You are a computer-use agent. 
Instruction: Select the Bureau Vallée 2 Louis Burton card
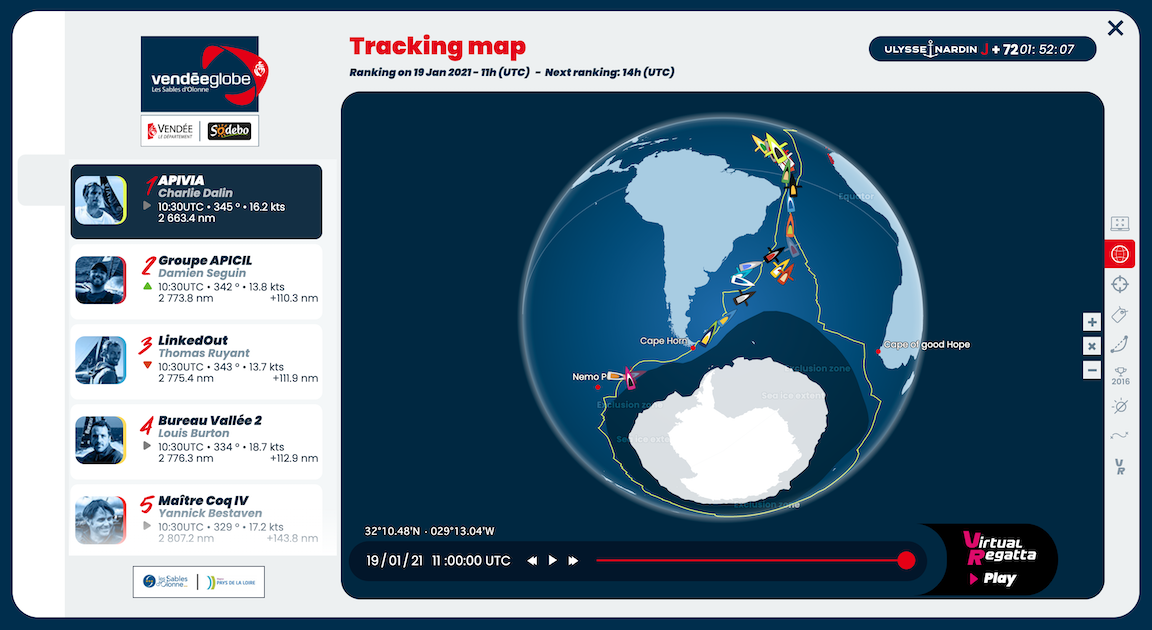point(196,441)
